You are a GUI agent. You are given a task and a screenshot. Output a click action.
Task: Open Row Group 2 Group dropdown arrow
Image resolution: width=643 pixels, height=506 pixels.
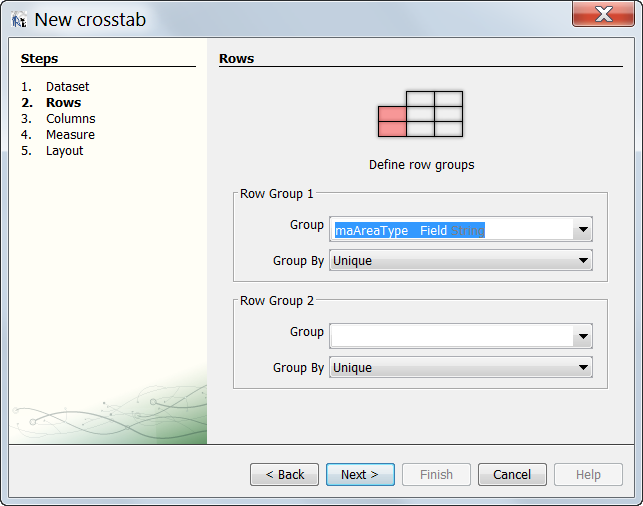(583, 336)
